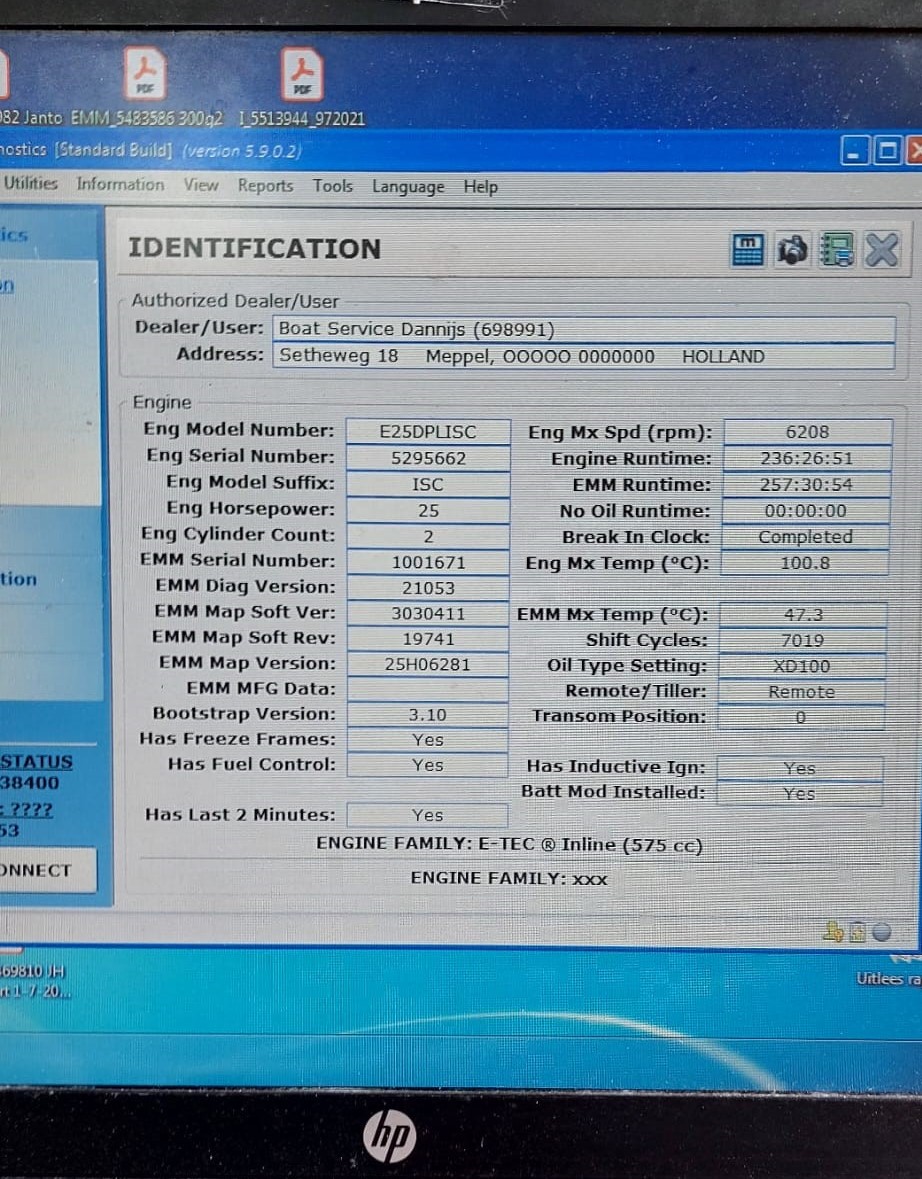Click the ENGINE FAMILY: xxx line
Viewport: 922px width, 1179px height.
pyautogui.click(x=509, y=878)
